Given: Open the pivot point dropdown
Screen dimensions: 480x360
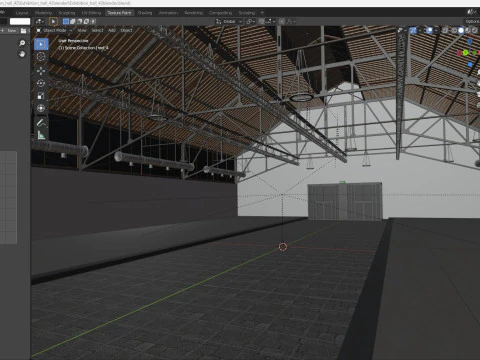Looking at the screenshot, I should pos(251,21).
